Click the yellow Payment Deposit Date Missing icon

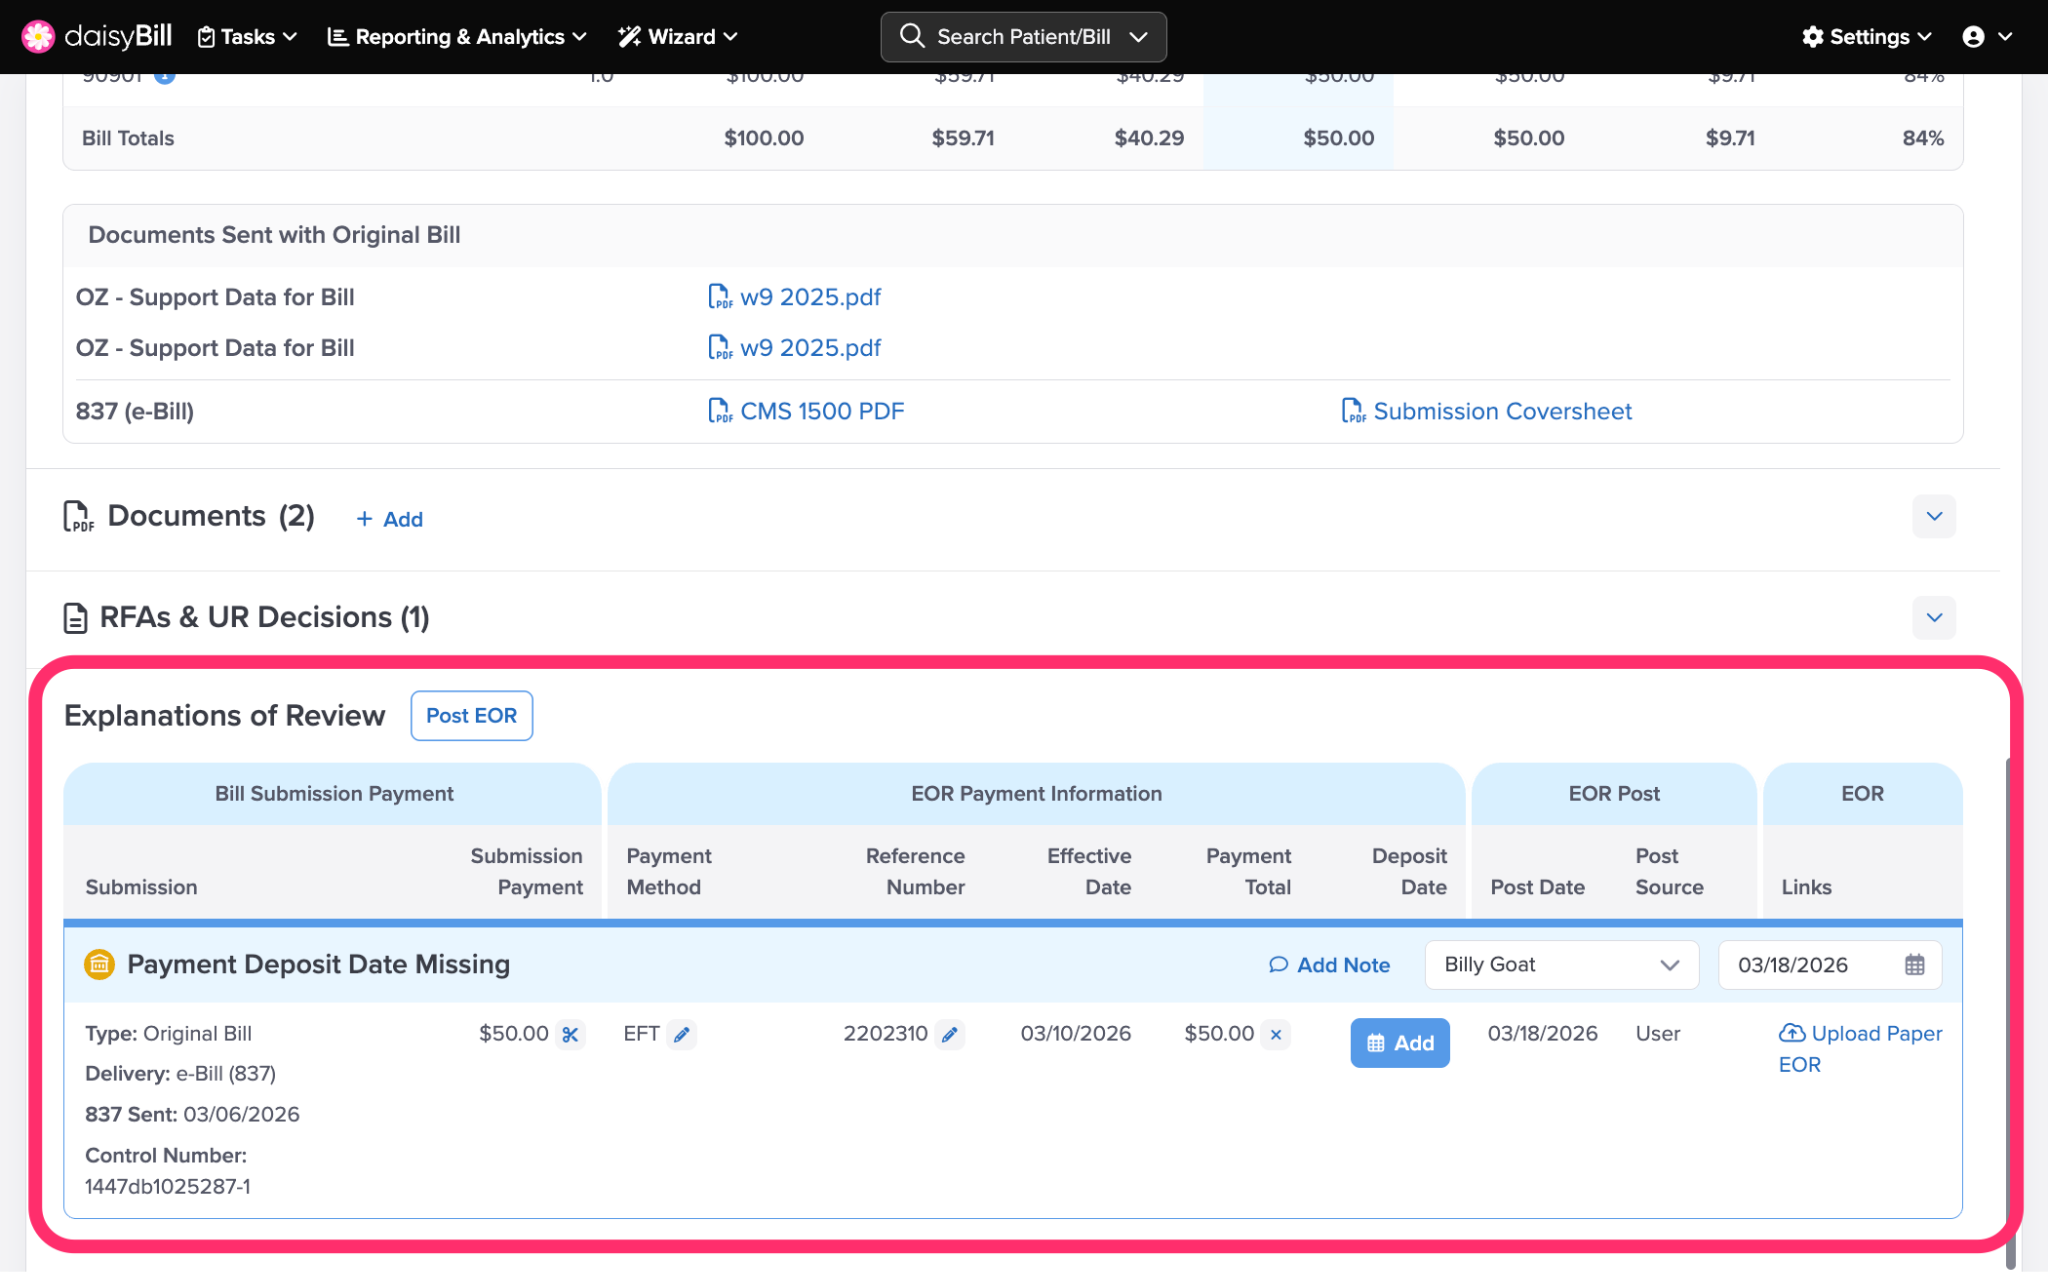pyautogui.click(x=99, y=964)
